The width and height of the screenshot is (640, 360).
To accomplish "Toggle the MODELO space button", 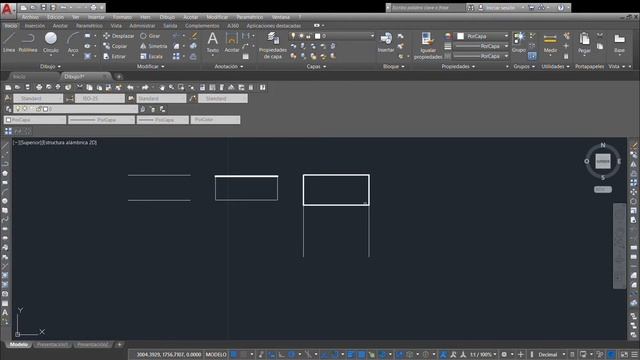I will click(x=216, y=354).
